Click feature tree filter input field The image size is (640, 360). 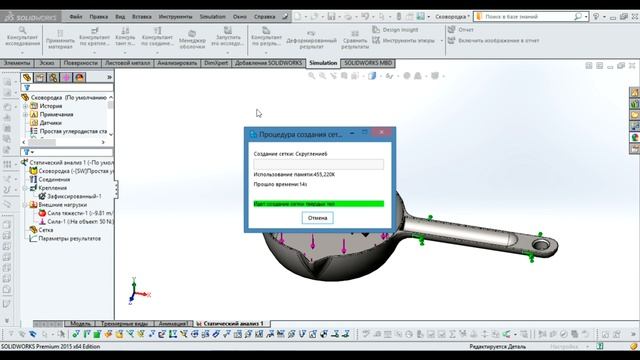(72, 88)
